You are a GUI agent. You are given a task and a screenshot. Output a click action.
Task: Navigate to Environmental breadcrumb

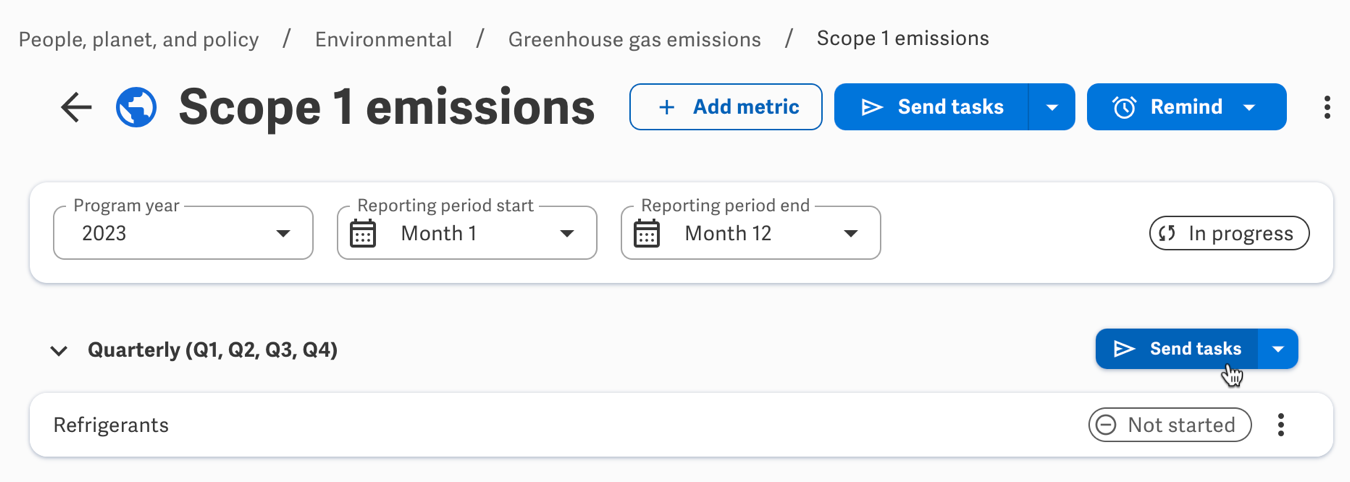(x=383, y=40)
